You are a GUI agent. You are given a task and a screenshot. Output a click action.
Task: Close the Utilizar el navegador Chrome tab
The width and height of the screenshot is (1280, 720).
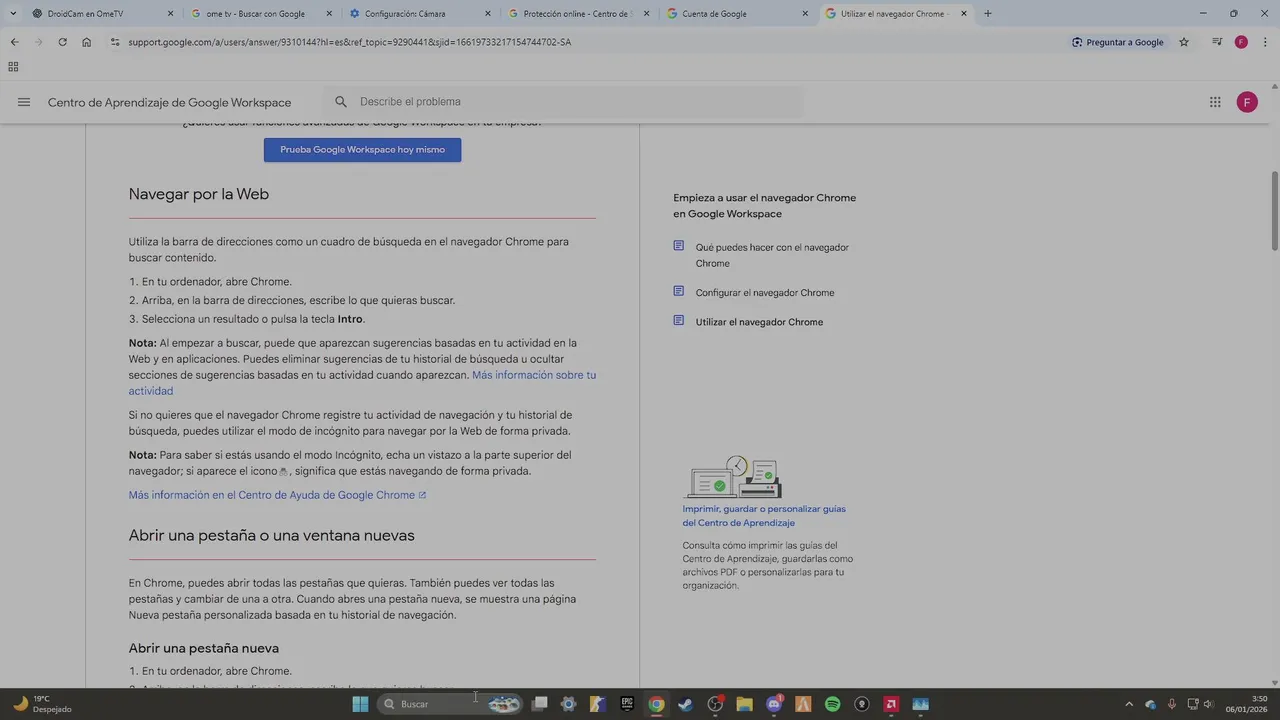964,14
